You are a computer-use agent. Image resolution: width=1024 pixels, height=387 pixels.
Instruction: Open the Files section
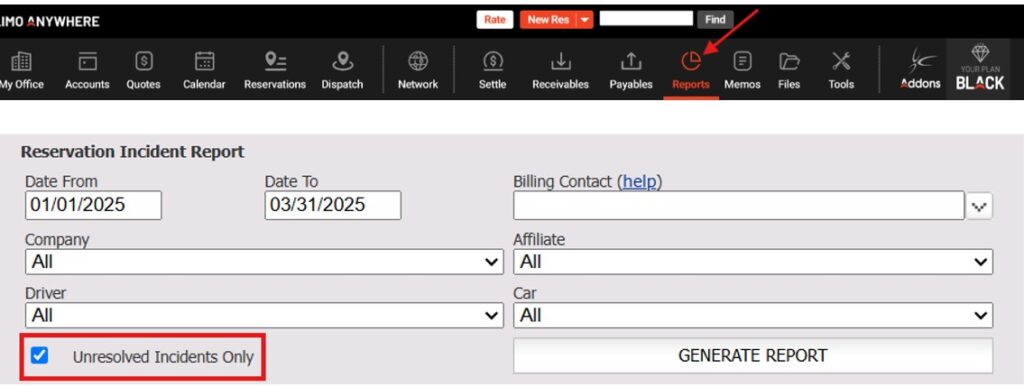790,70
